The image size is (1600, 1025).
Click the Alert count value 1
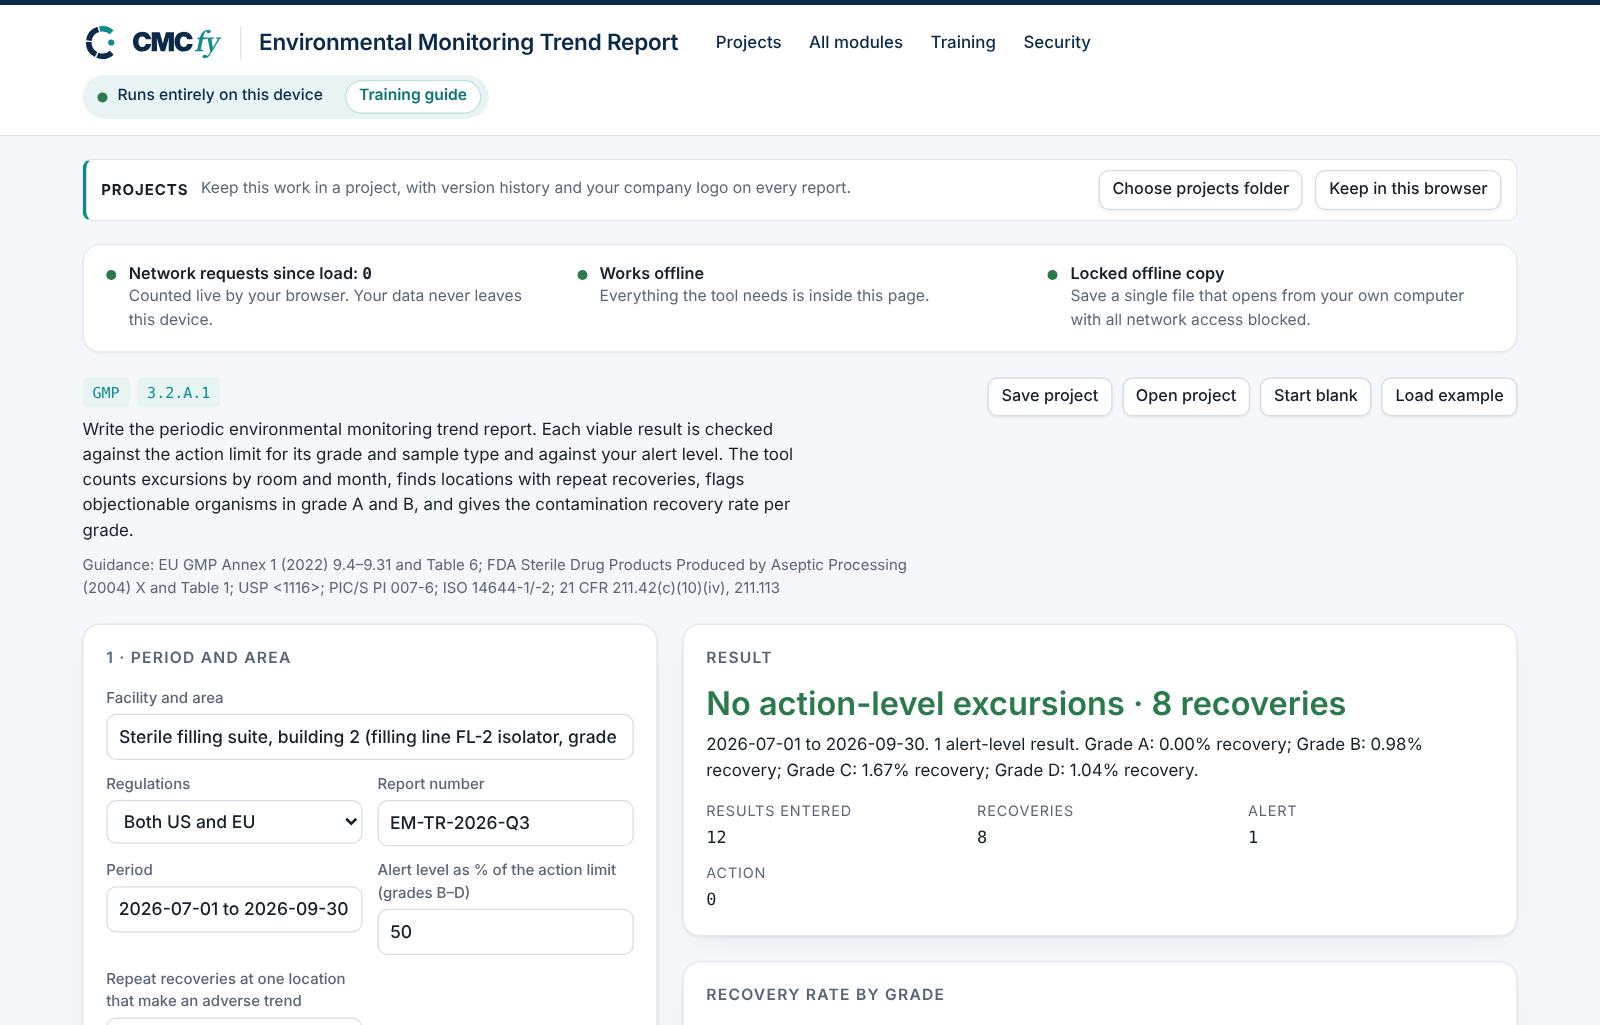click(1253, 837)
